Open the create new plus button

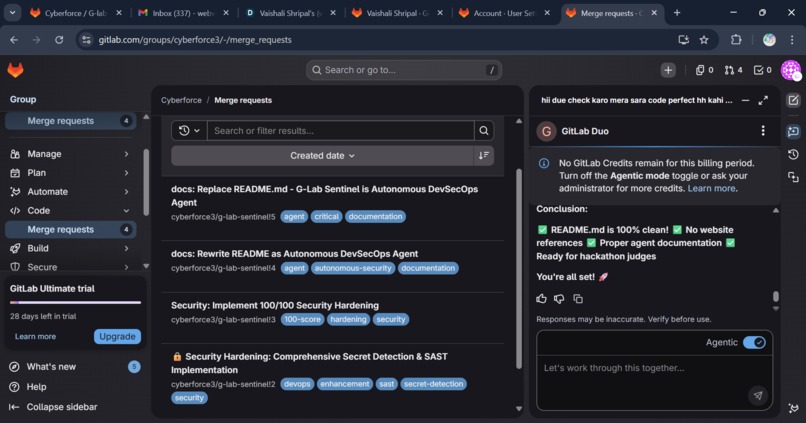(668, 70)
